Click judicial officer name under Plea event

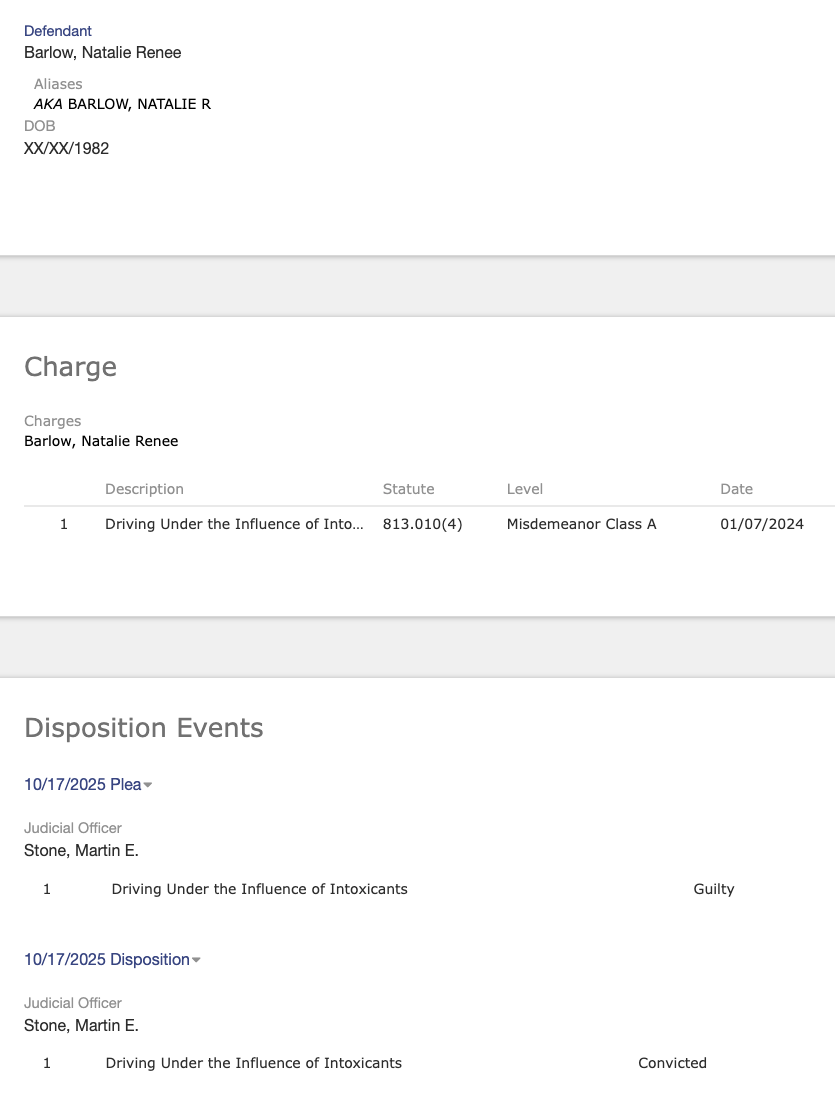[x=81, y=851]
